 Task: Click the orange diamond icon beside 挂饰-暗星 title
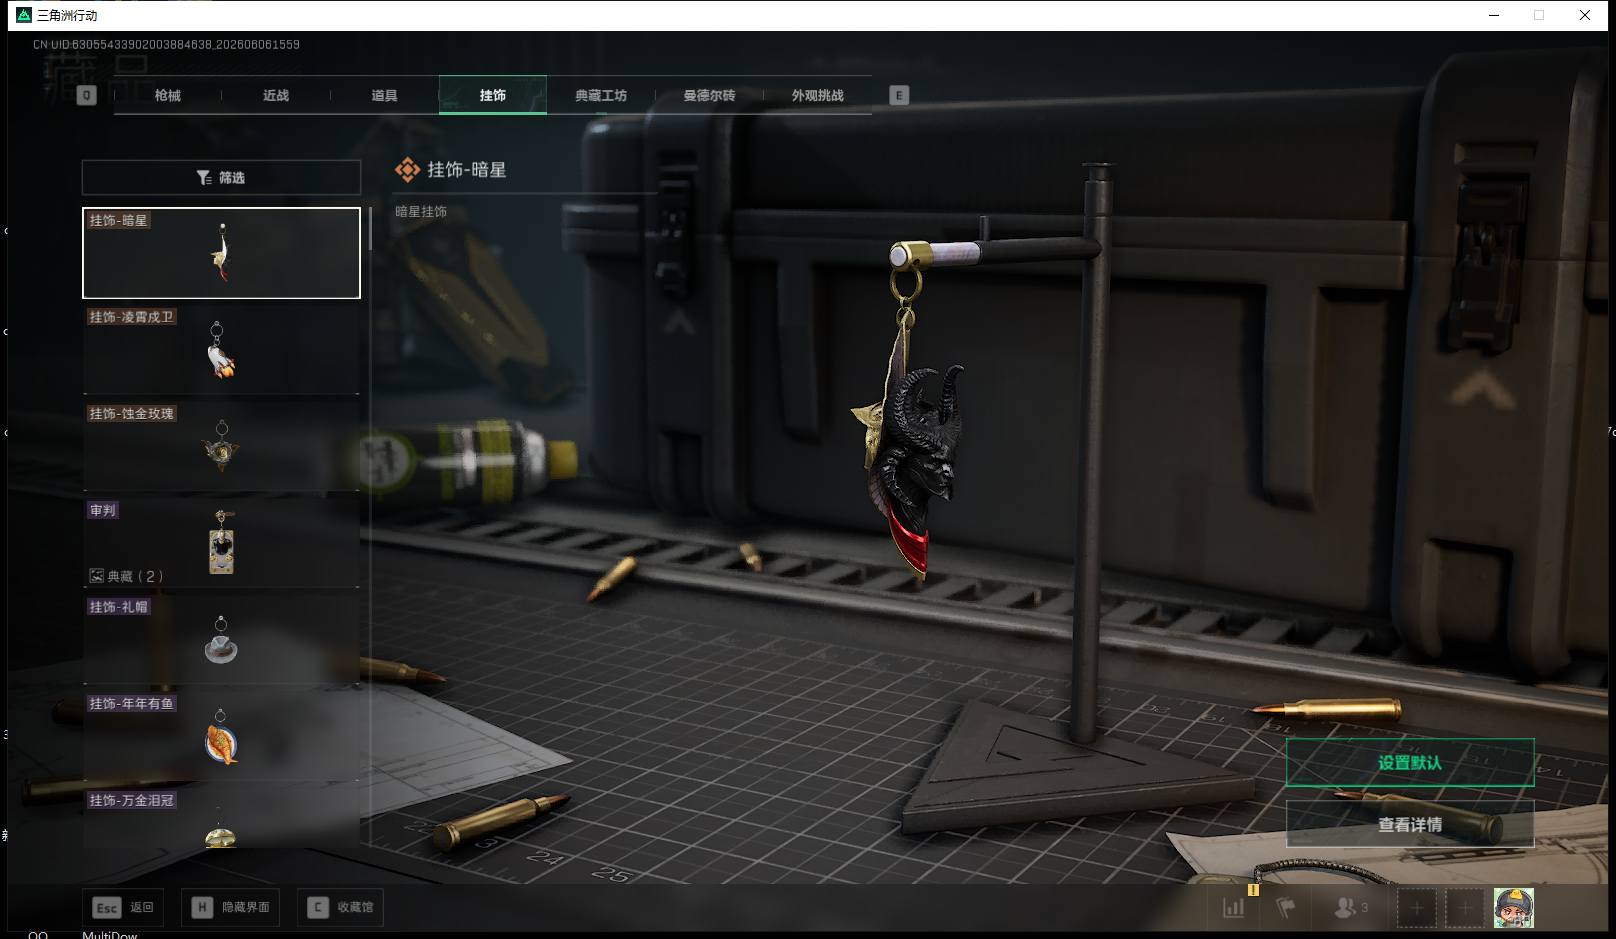tap(407, 170)
